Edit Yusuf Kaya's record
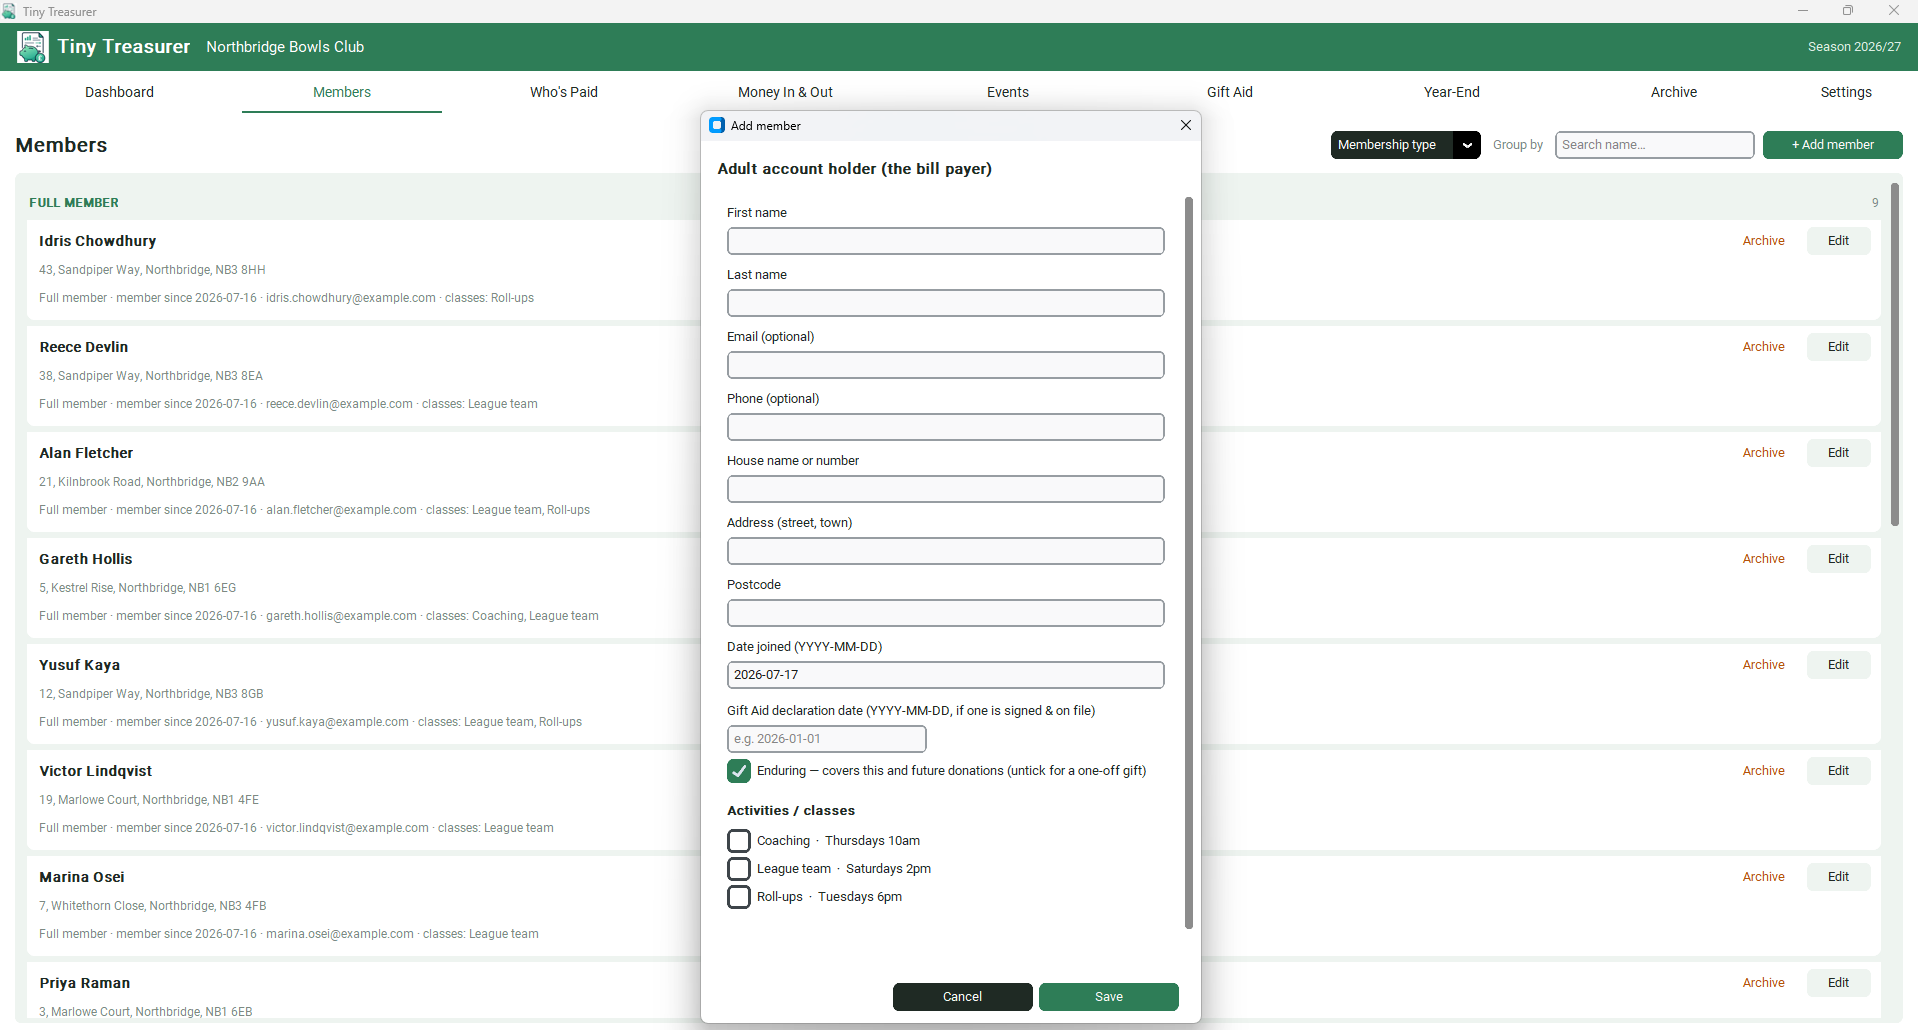The width and height of the screenshot is (1918, 1030). point(1839,665)
